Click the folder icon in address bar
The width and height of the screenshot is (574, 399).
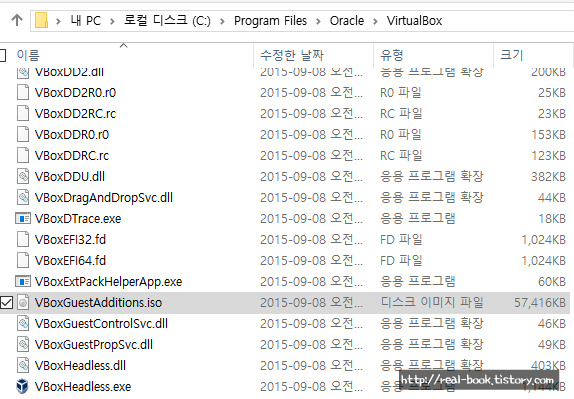click(41, 20)
